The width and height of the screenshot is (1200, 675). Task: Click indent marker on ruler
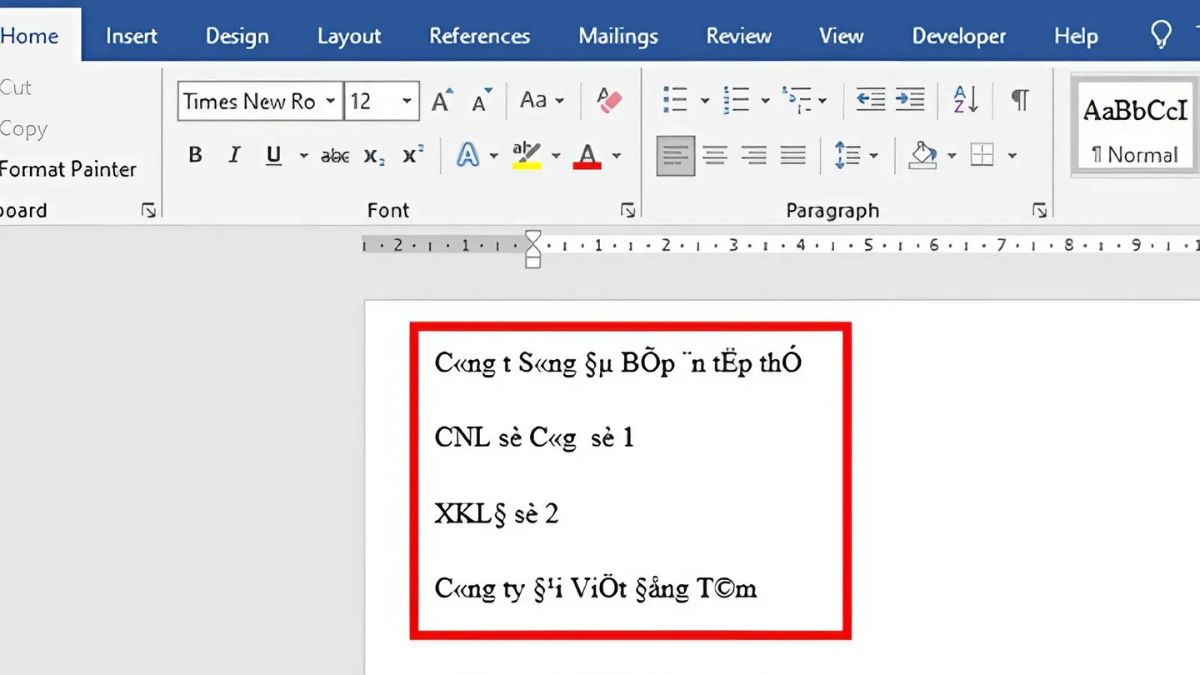[533, 249]
